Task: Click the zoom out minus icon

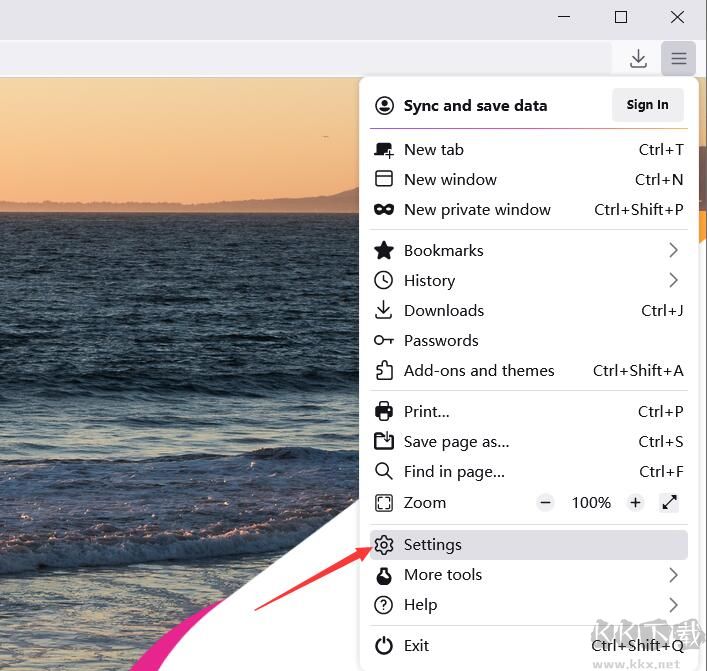Action: point(545,503)
